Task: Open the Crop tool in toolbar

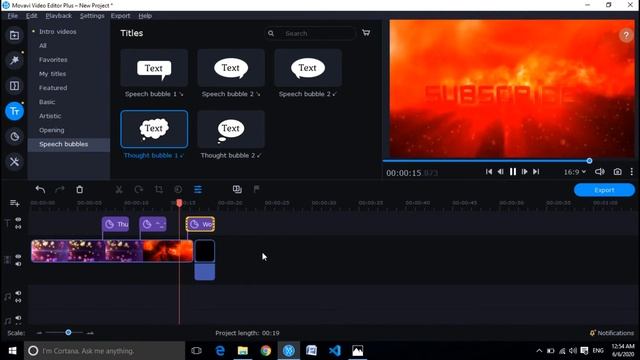Action: click(x=158, y=189)
